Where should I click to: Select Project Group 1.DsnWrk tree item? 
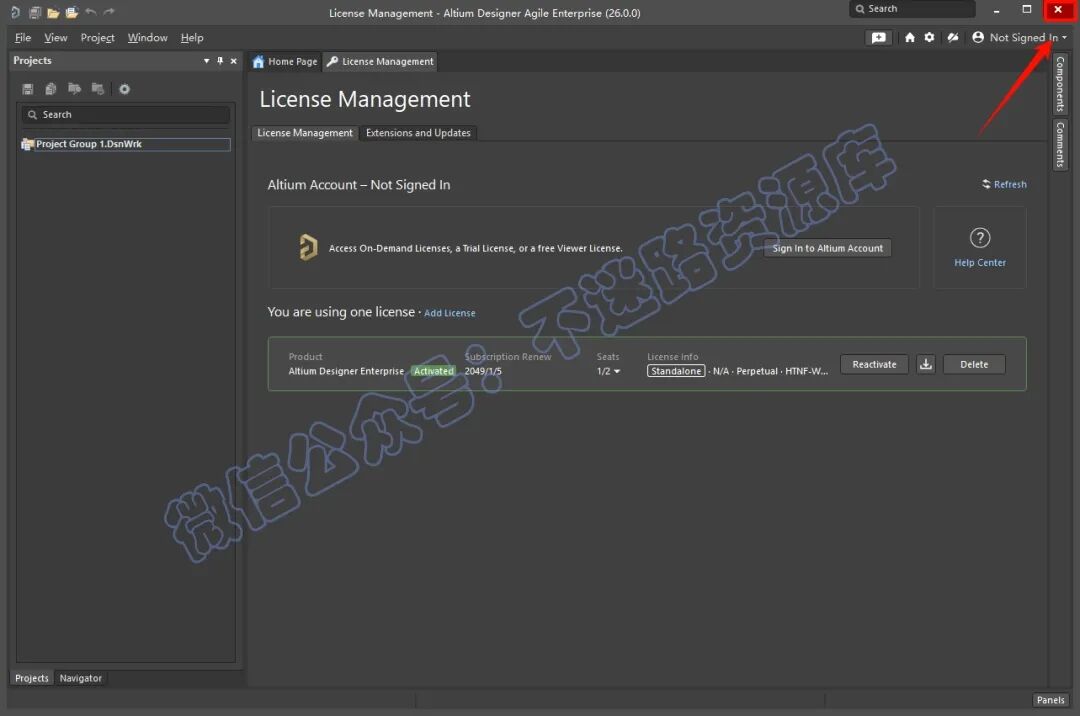pyautogui.click(x=126, y=144)
